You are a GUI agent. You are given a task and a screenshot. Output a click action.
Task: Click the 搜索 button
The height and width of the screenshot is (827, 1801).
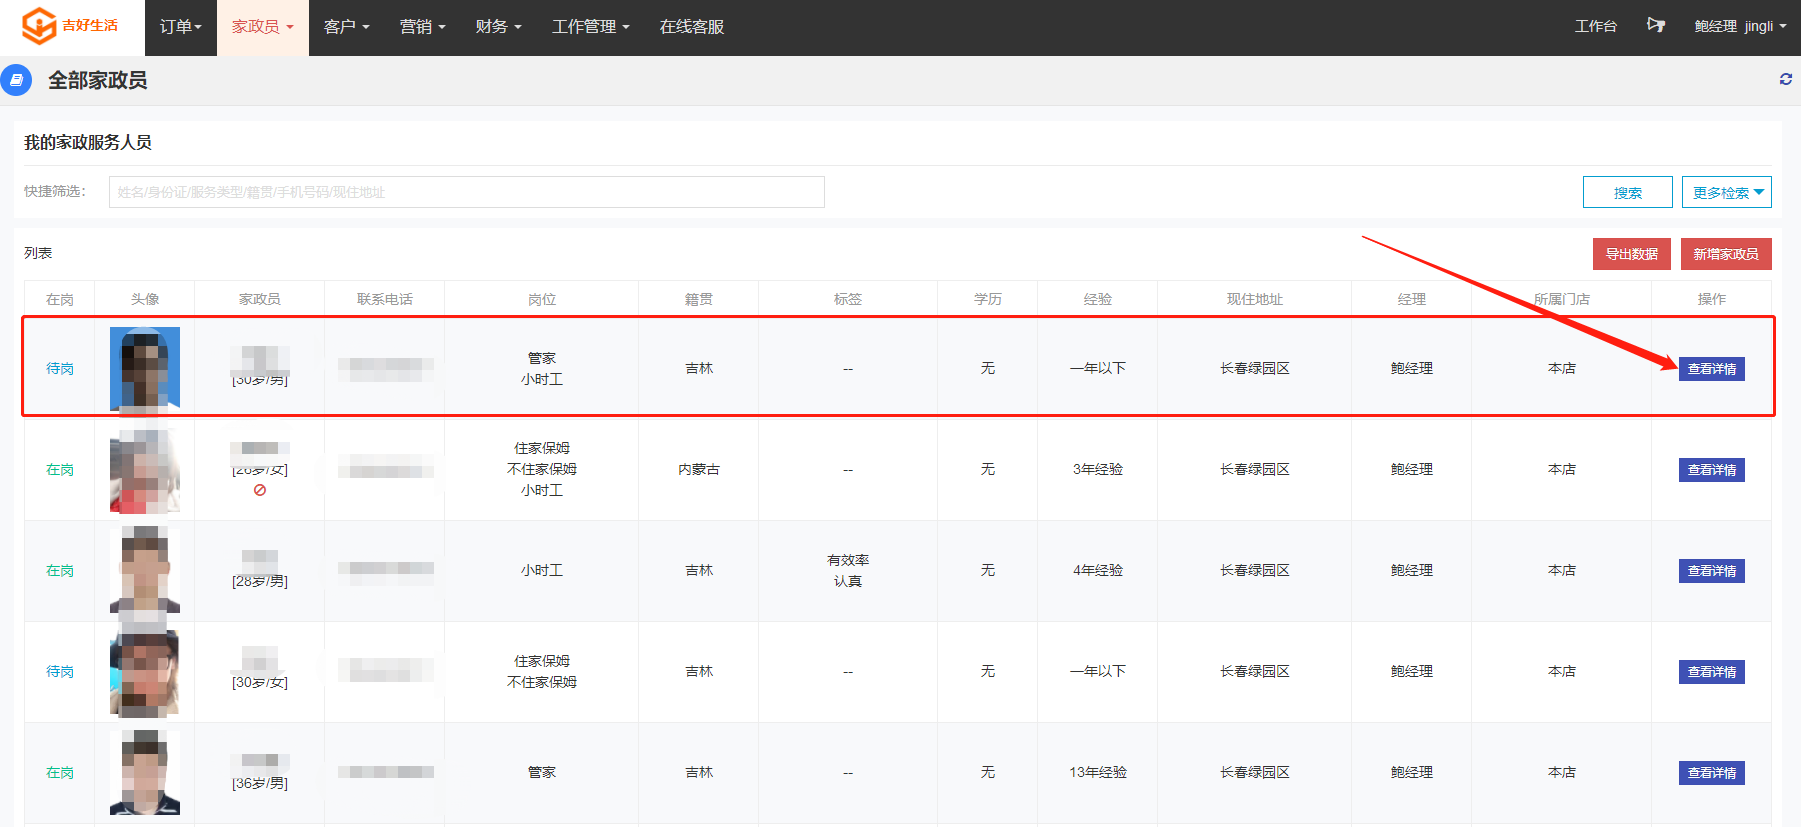pos(1628,192)
